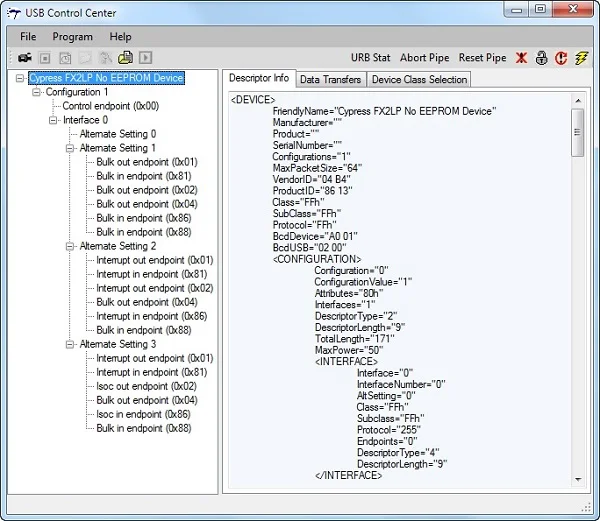600x521 pixels.
Task: Click the <CONFIGURATION> tag line
Action: pyautogui.click(x=317, y=259)
